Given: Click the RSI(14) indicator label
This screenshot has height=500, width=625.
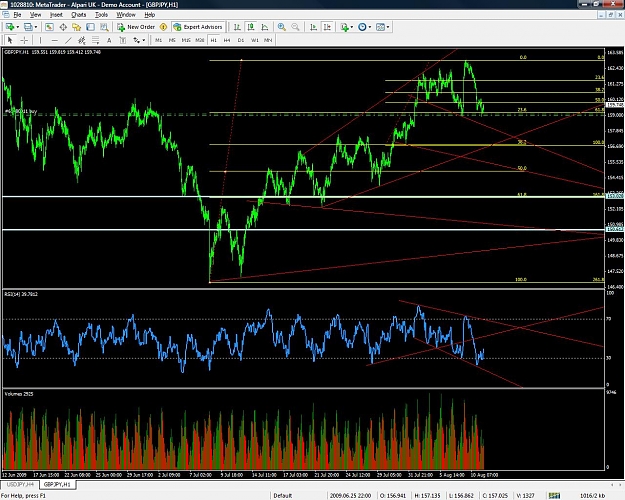Looking at the screenshot, I should click(x=21, y=294).
